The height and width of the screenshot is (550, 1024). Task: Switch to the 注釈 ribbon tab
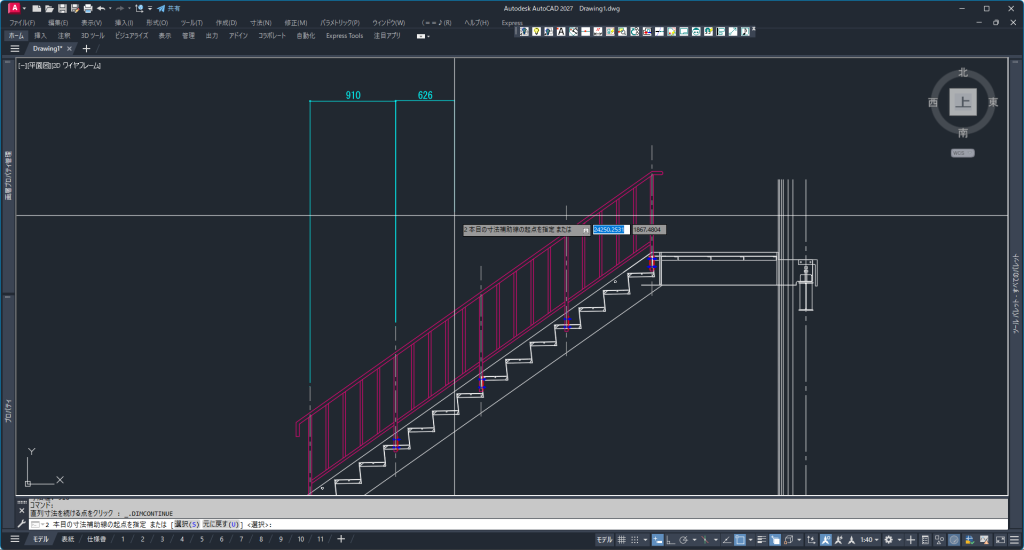63,35
